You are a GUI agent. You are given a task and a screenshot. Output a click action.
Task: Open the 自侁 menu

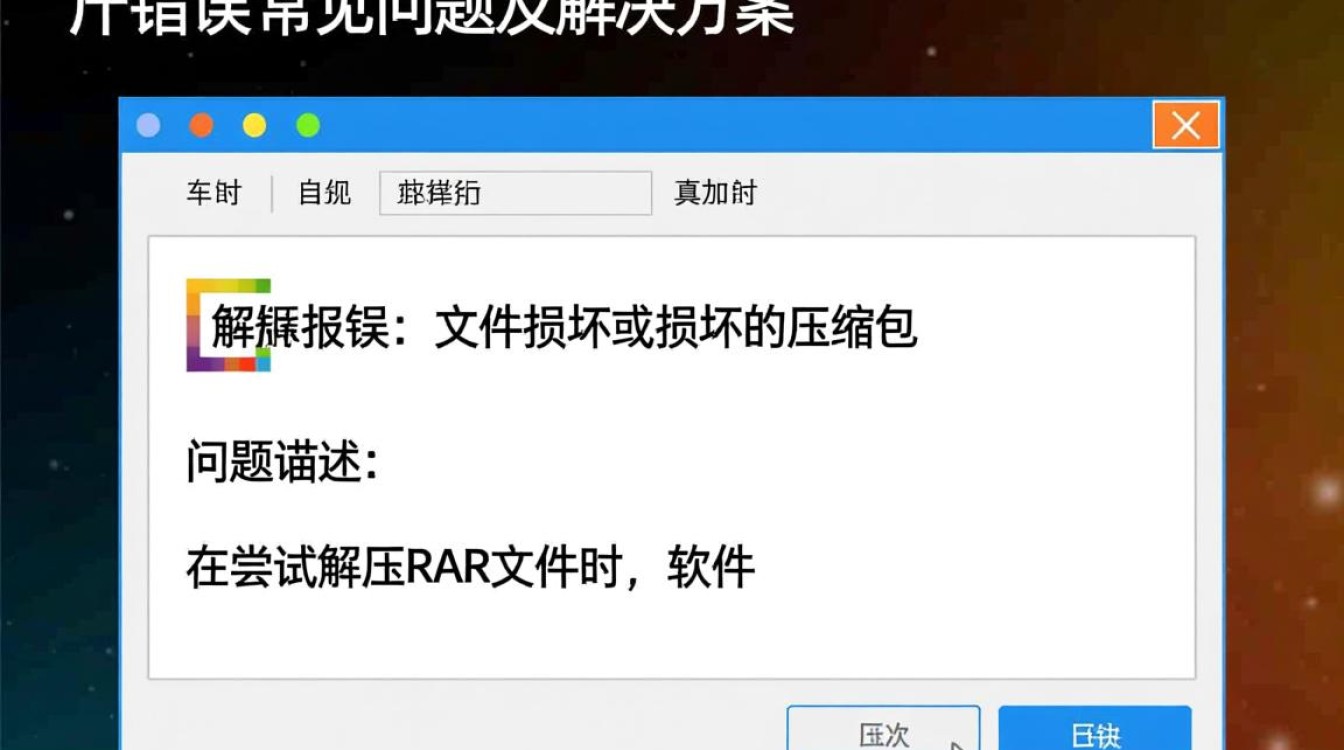click(321, 194)
